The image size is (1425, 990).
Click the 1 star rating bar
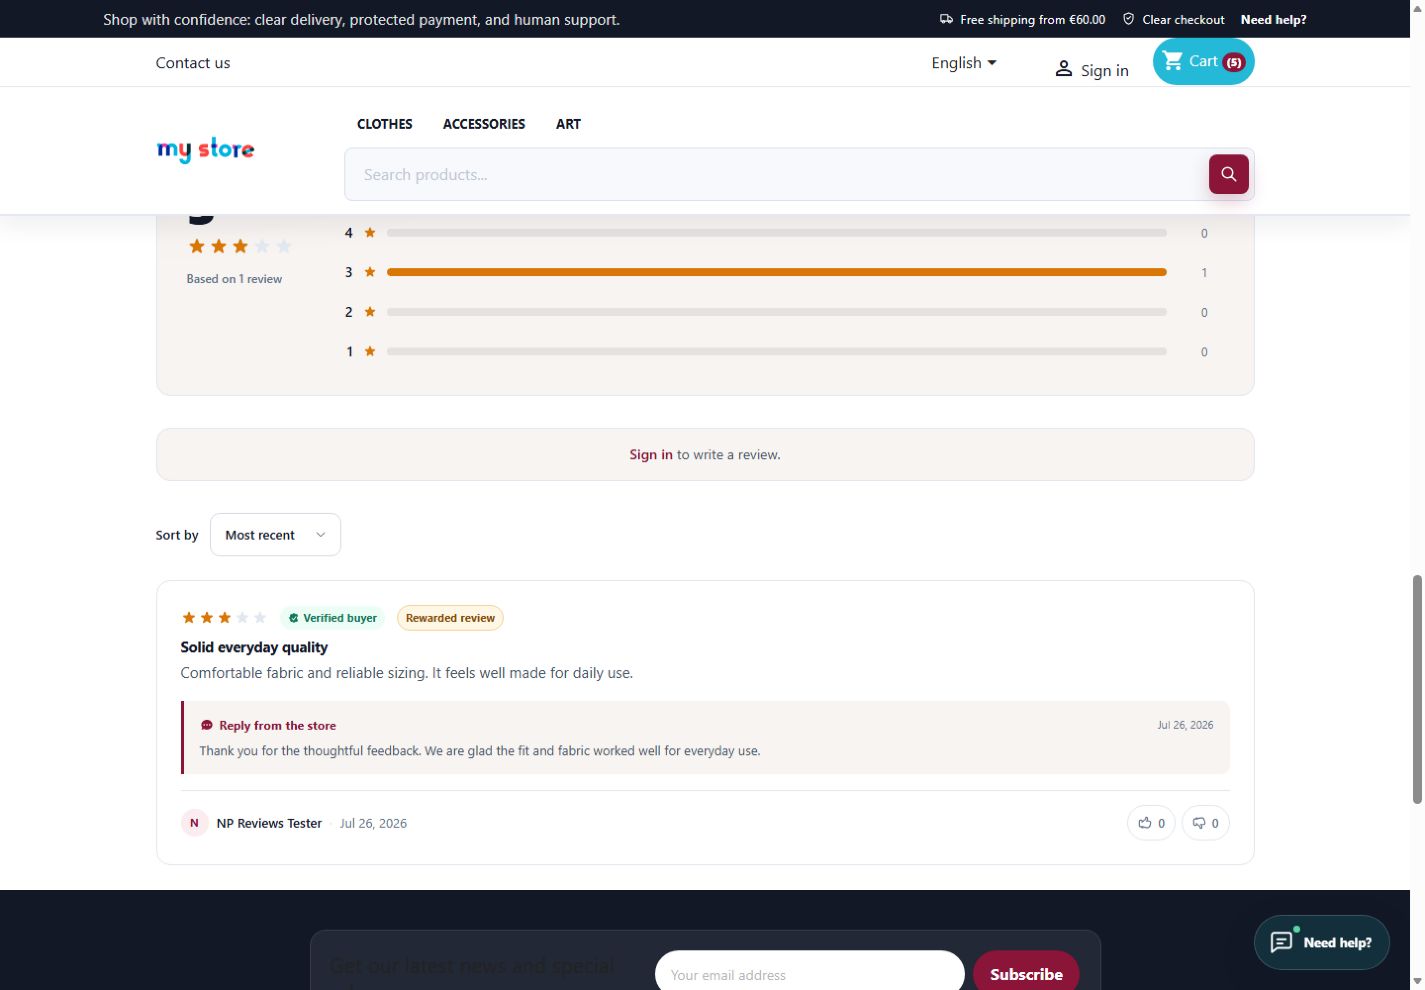[777, 351]
